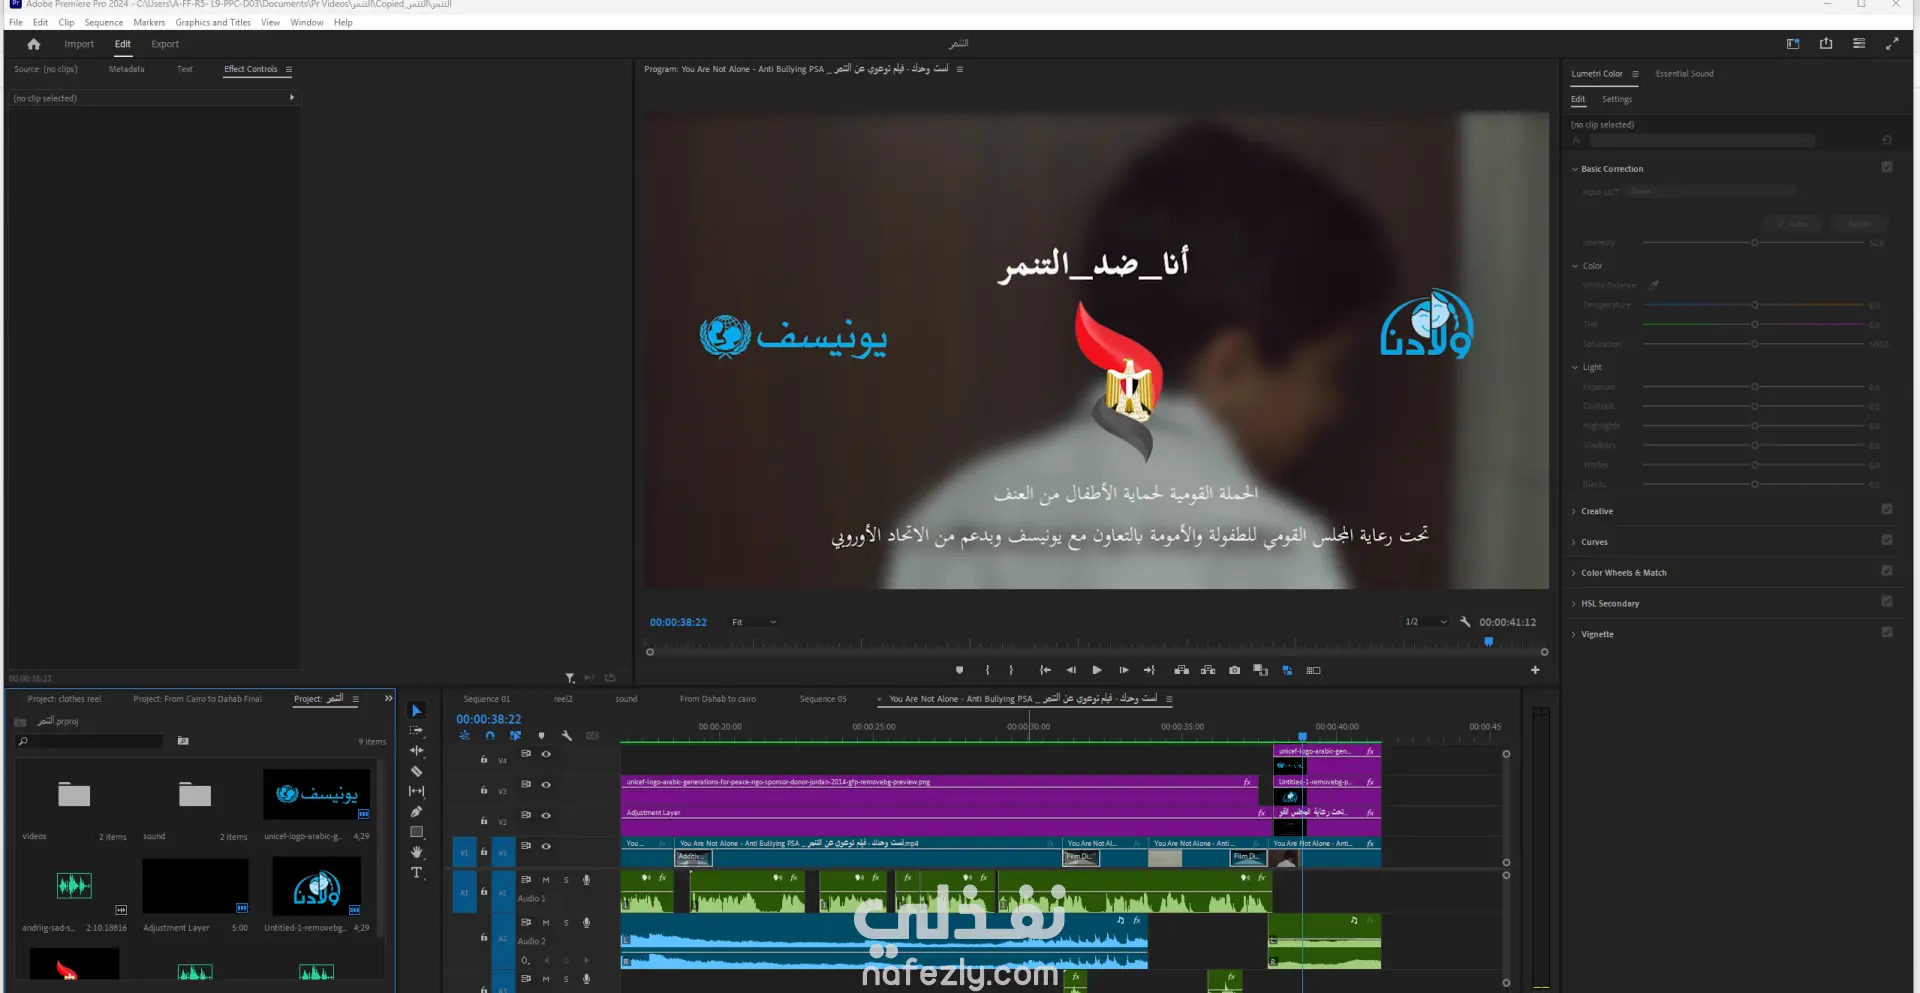Open the Lumetri Color panel menu
Screen dimensions: 1920x993
pos(1636,74)
